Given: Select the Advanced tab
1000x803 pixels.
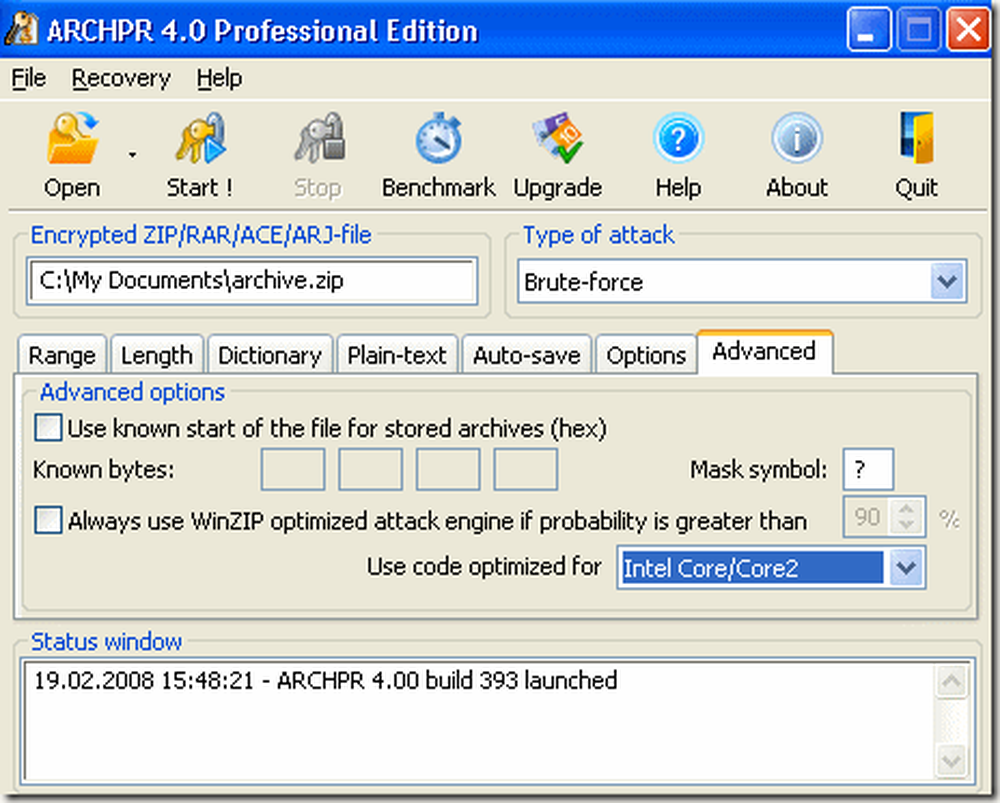Looking at the screenshot, I should 764,351.
